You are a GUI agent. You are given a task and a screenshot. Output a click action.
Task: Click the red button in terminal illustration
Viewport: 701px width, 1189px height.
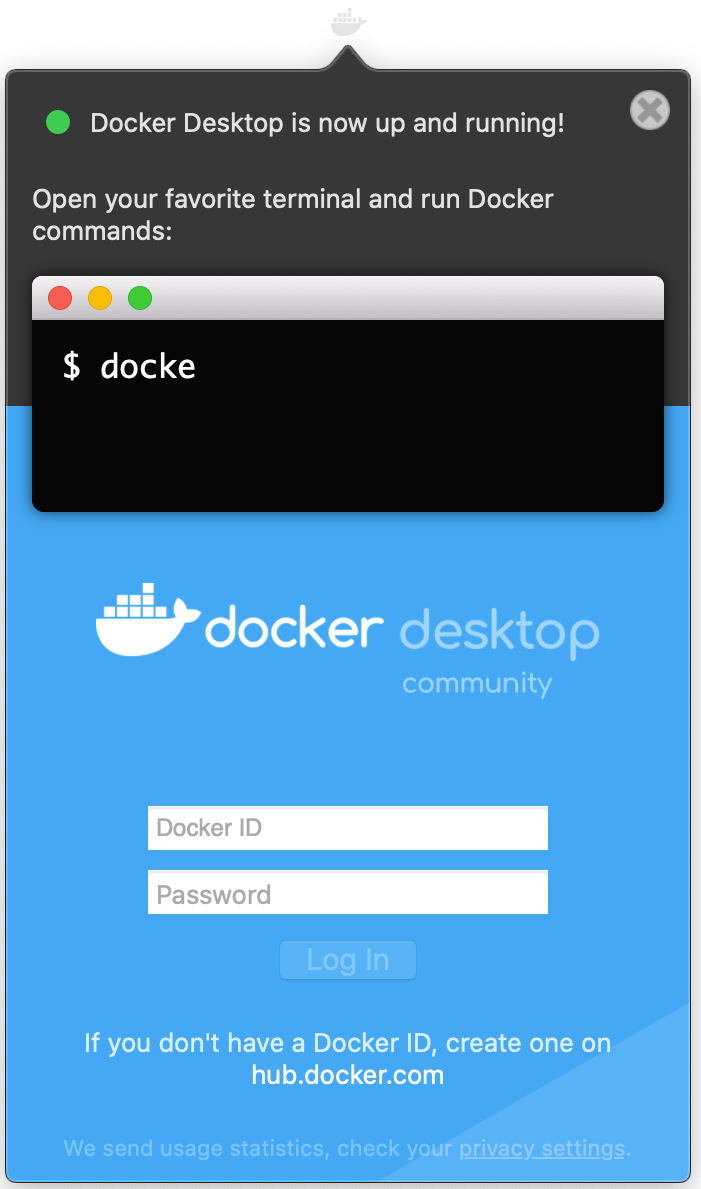pos(60,298)
